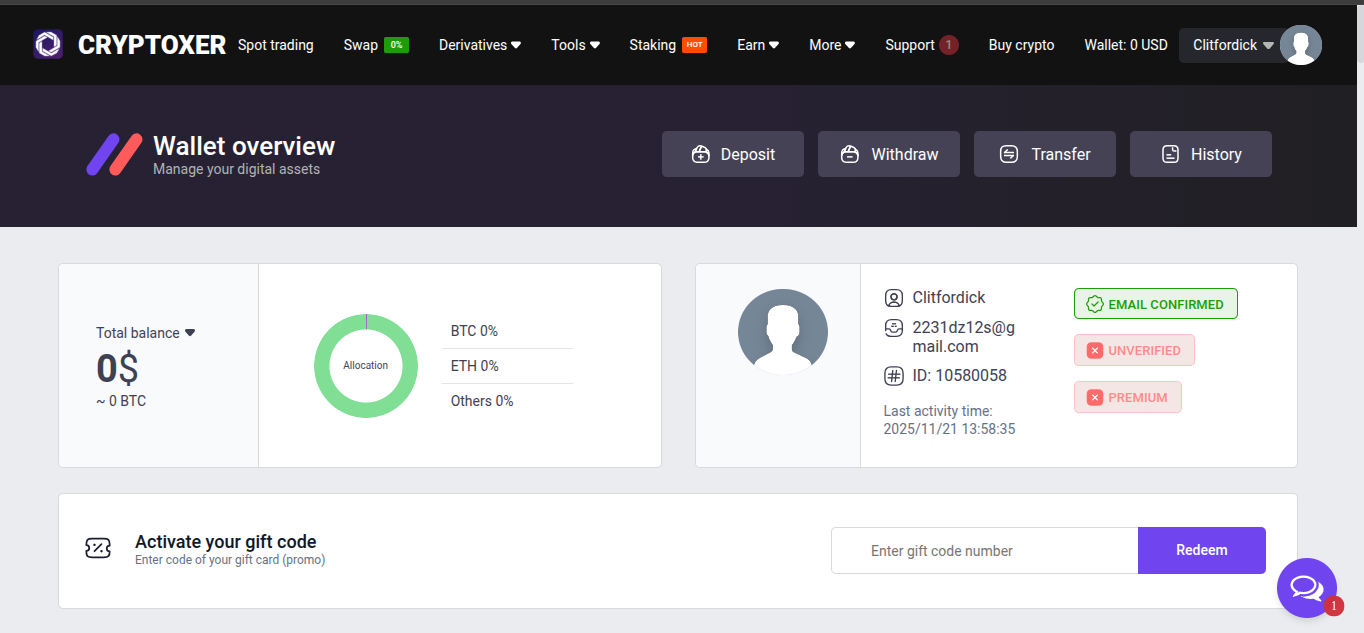Click the header profile avatar icon
The width and height of the screenshot is (1364, 633).
click(x=1300, y=45)
